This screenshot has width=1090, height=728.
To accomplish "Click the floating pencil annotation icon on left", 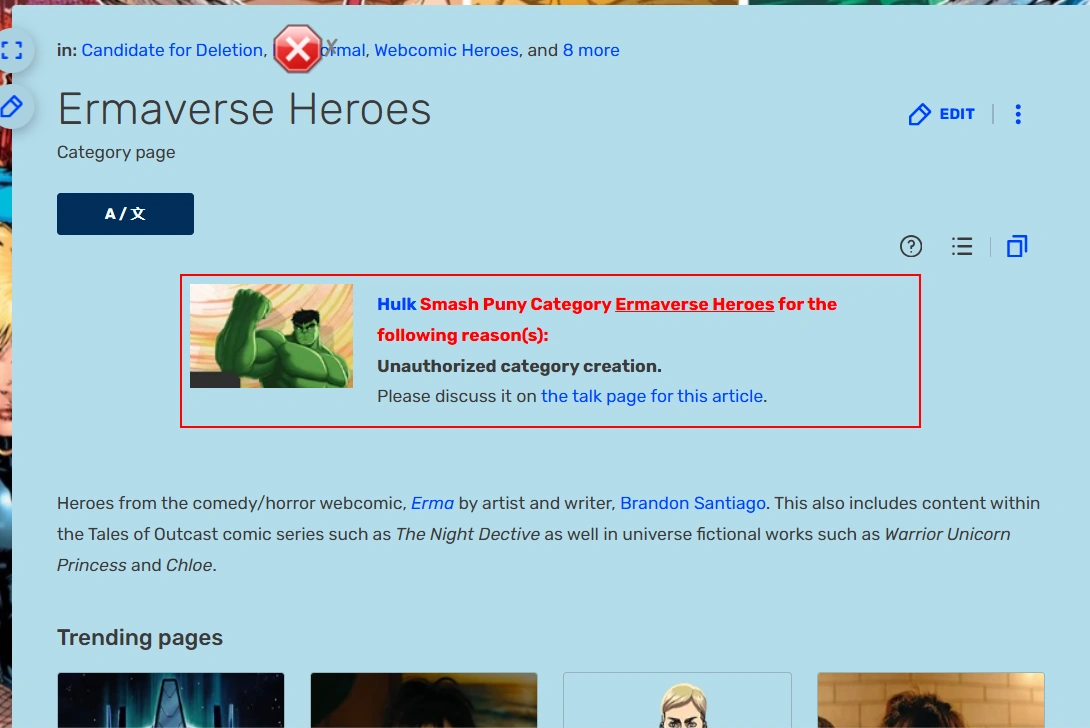I will pyautogui.click(x=14, y=106).
